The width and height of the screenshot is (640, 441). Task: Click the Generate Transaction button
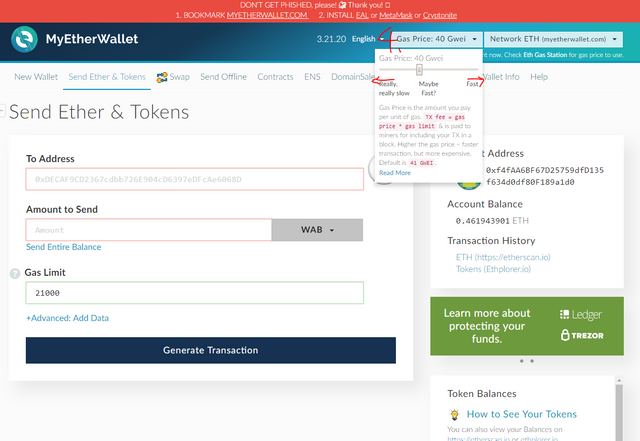[211, 350]
